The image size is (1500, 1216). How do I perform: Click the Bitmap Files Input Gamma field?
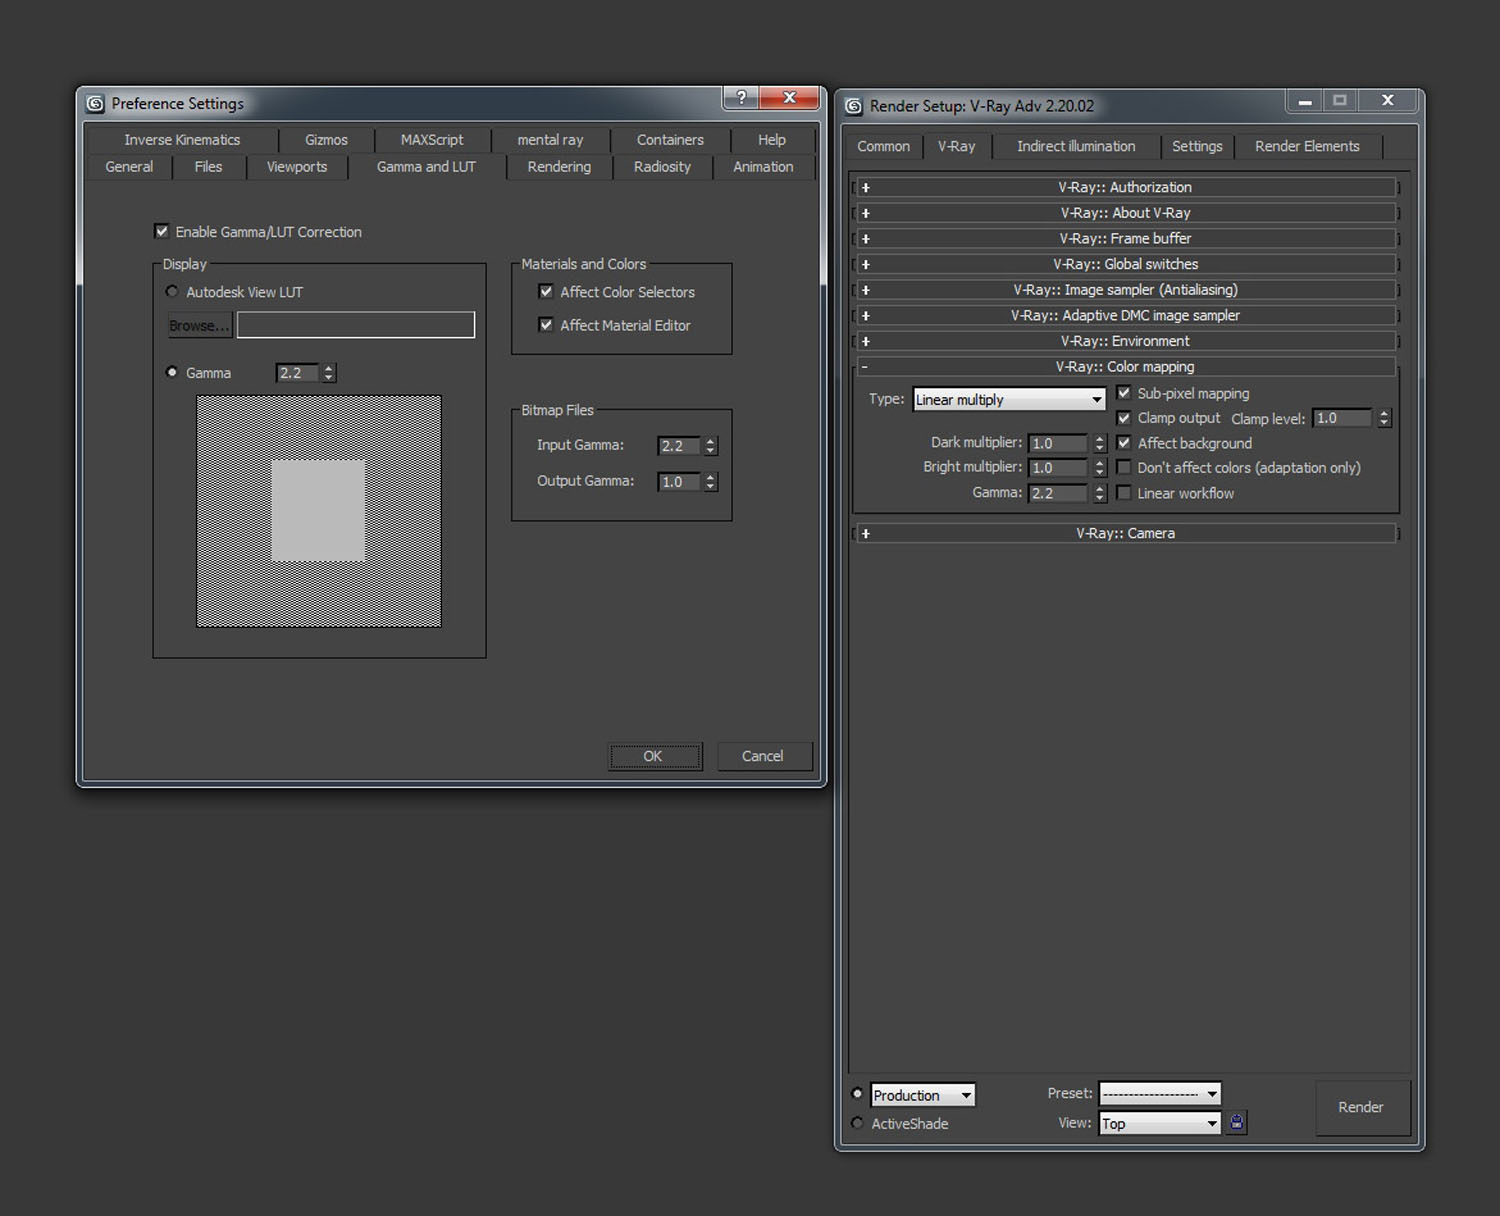pyautogui.click(x=679, y=446)
